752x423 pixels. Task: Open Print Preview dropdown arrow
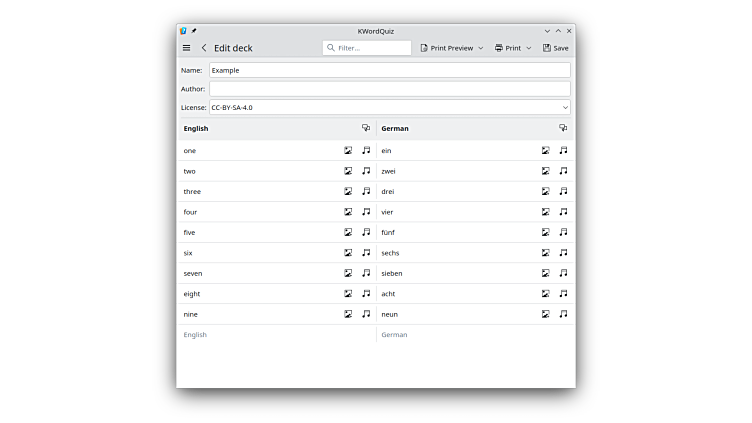(x=481, y=48)
